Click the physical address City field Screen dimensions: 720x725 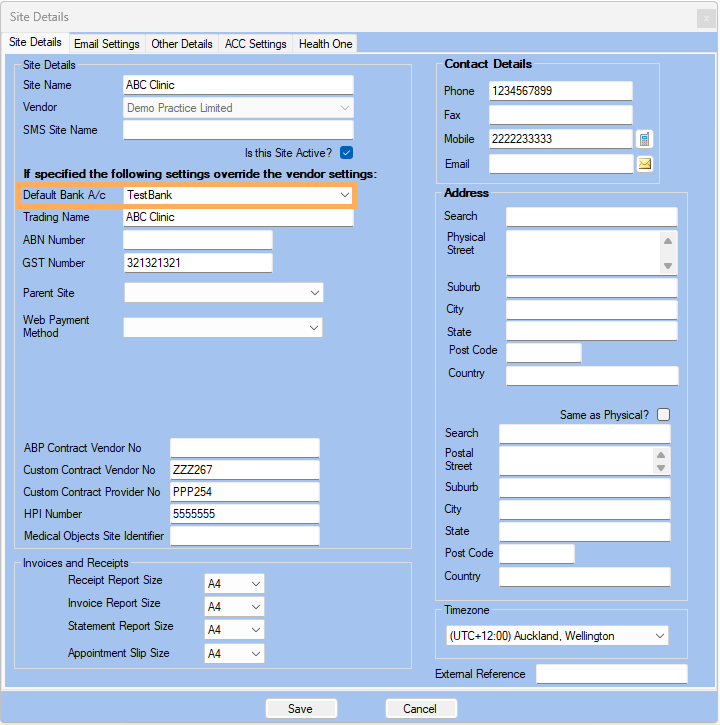[592, 309]
